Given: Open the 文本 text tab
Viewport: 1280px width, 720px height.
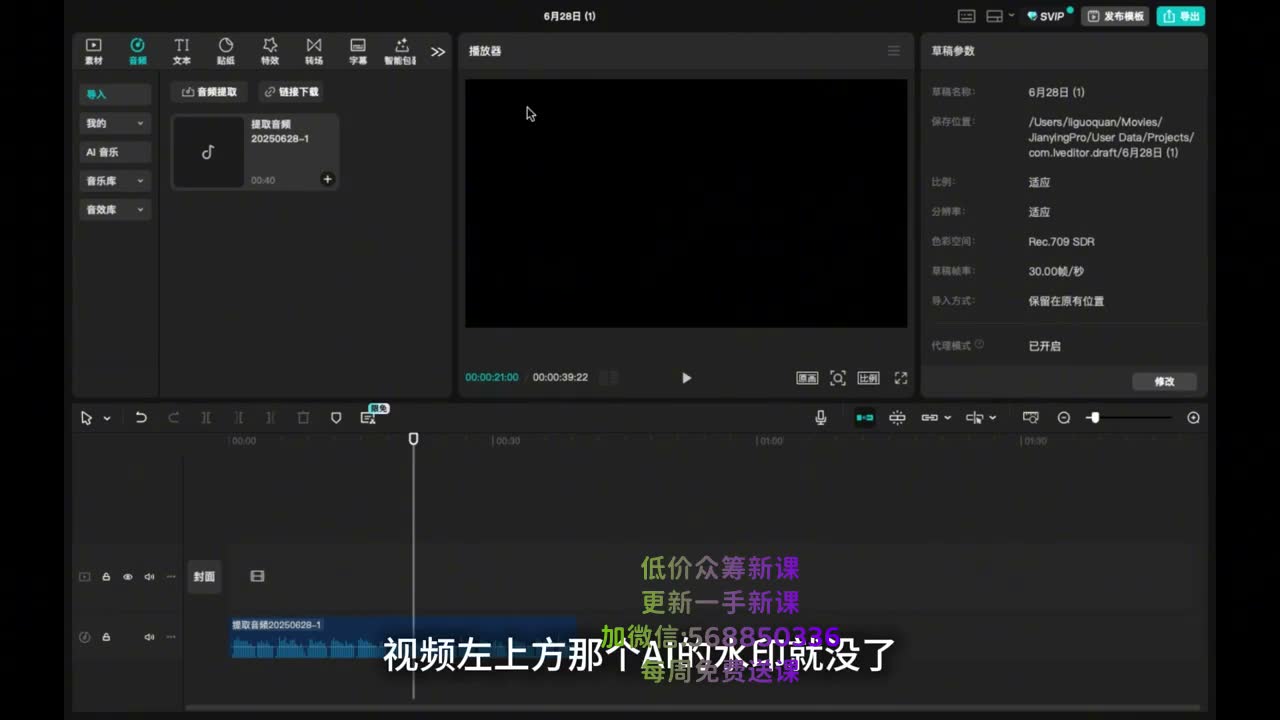Looking at the screenshot, I should point(181,51).
